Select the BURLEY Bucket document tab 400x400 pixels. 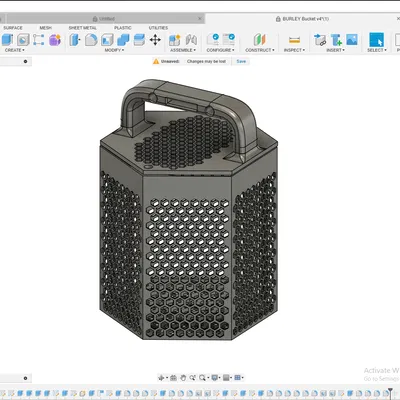[302, 19]
